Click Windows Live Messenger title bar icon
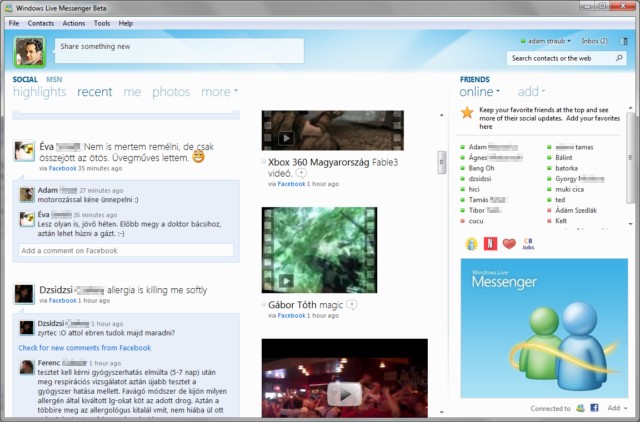Viewport: 640px width, 422px height. (8, 8)
